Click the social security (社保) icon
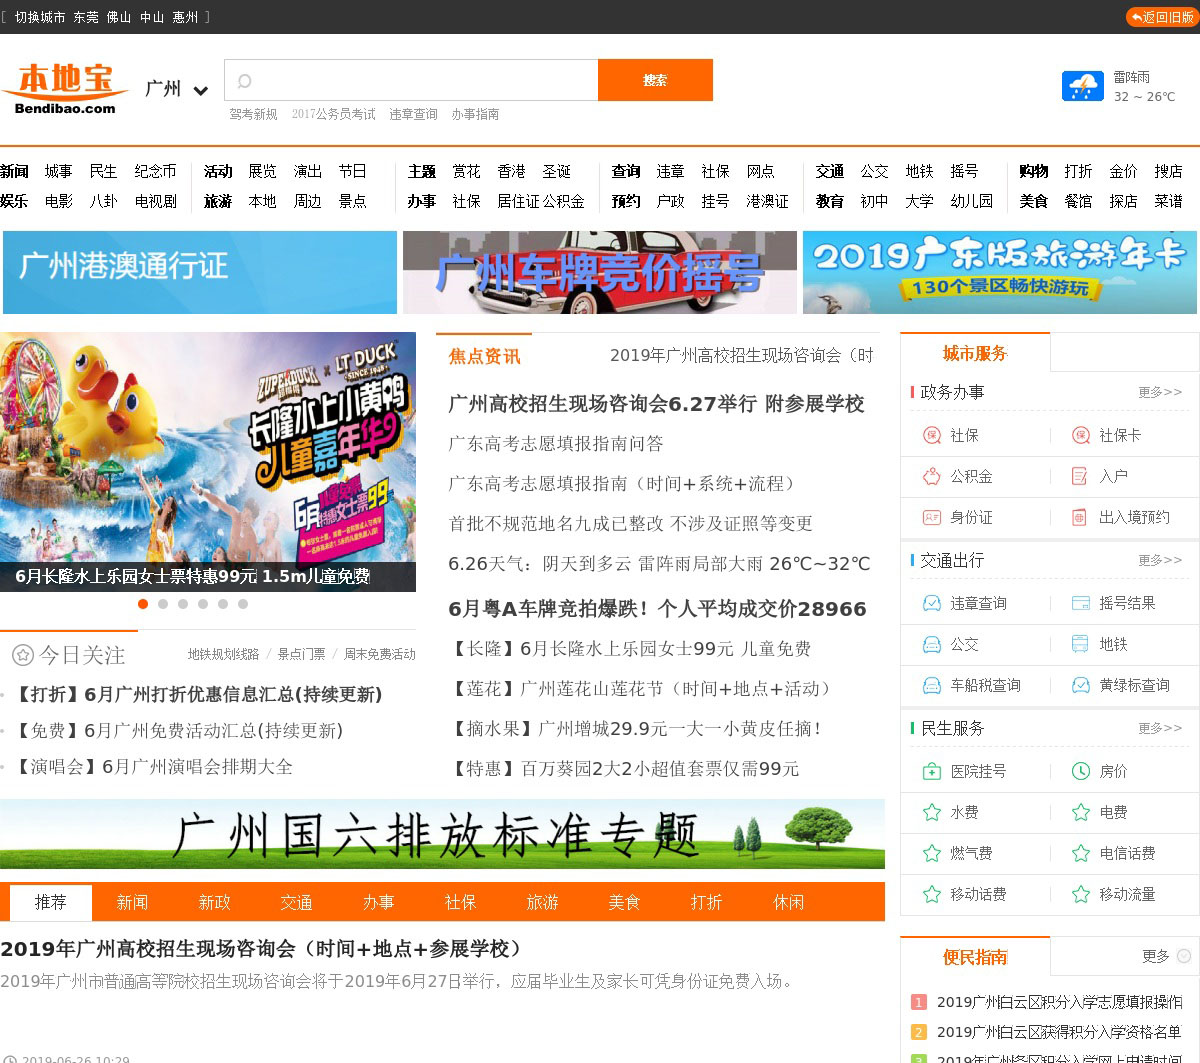This screenshot has width=1200, height=1063. [931, 435]
